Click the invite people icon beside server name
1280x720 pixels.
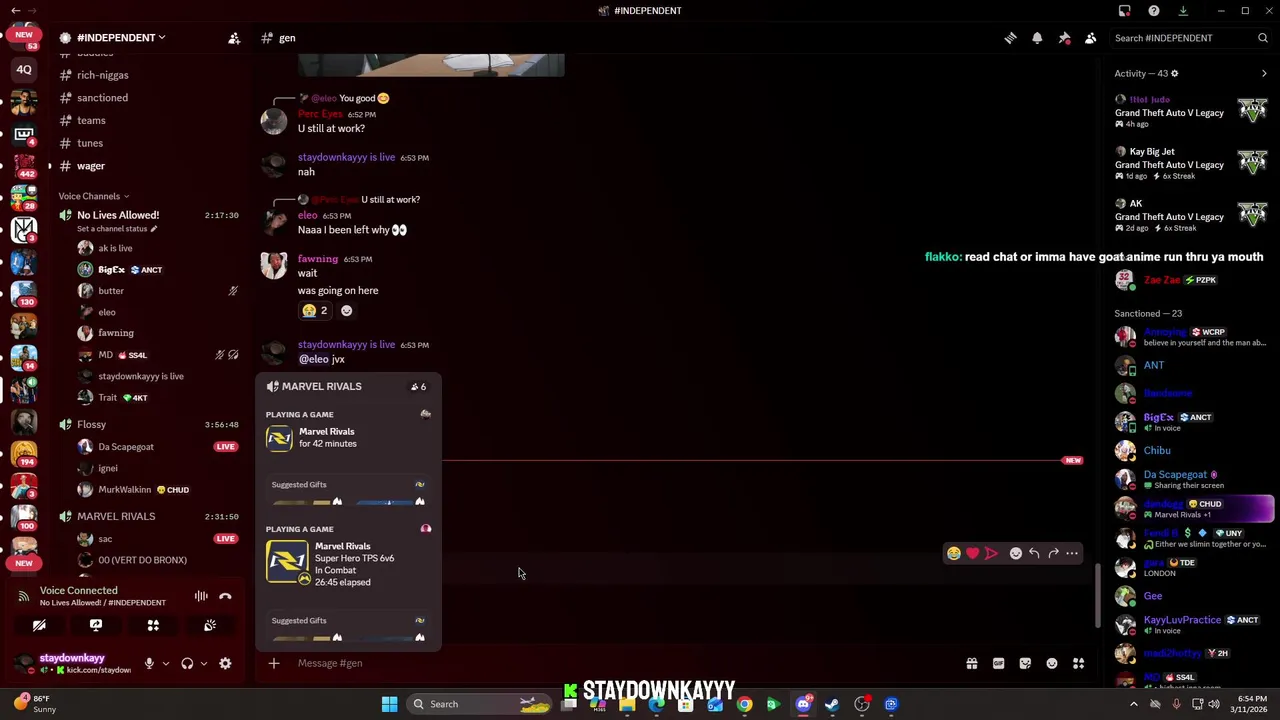pyautogui.click(x=234, y=38)
